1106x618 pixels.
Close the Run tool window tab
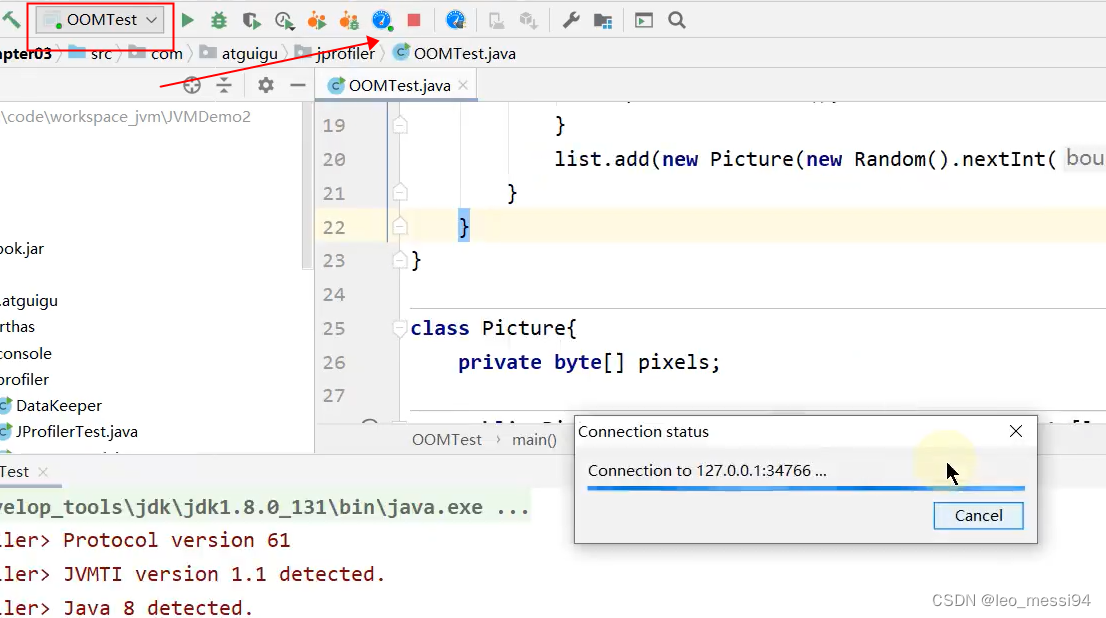tap(43, 472)
